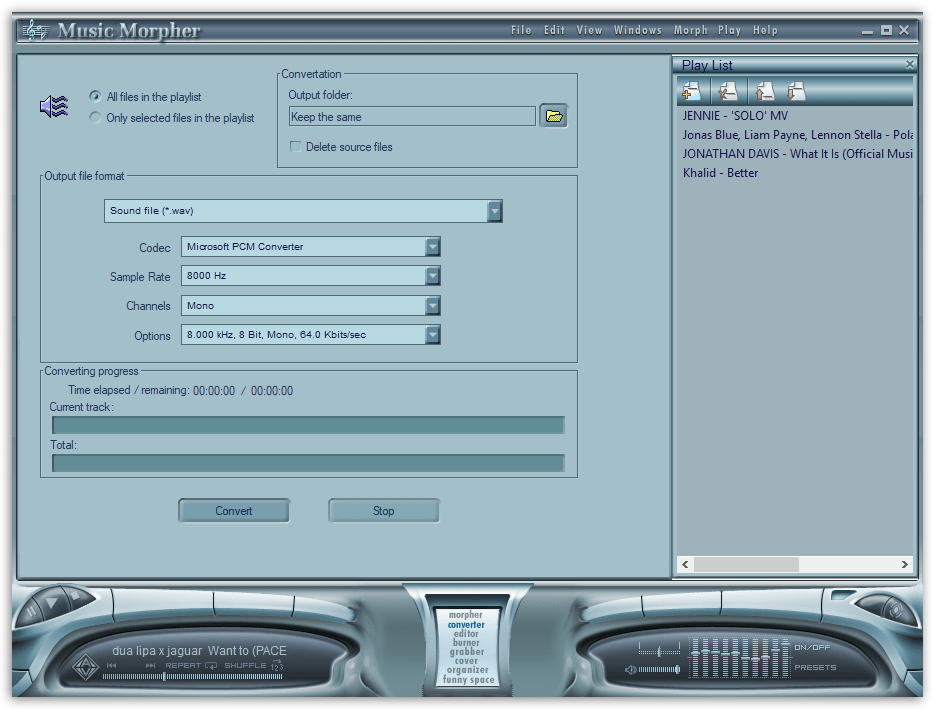Expand the Sample Rate dropdown
This screenshot has width=935, height=709.
tap(432, 276)
